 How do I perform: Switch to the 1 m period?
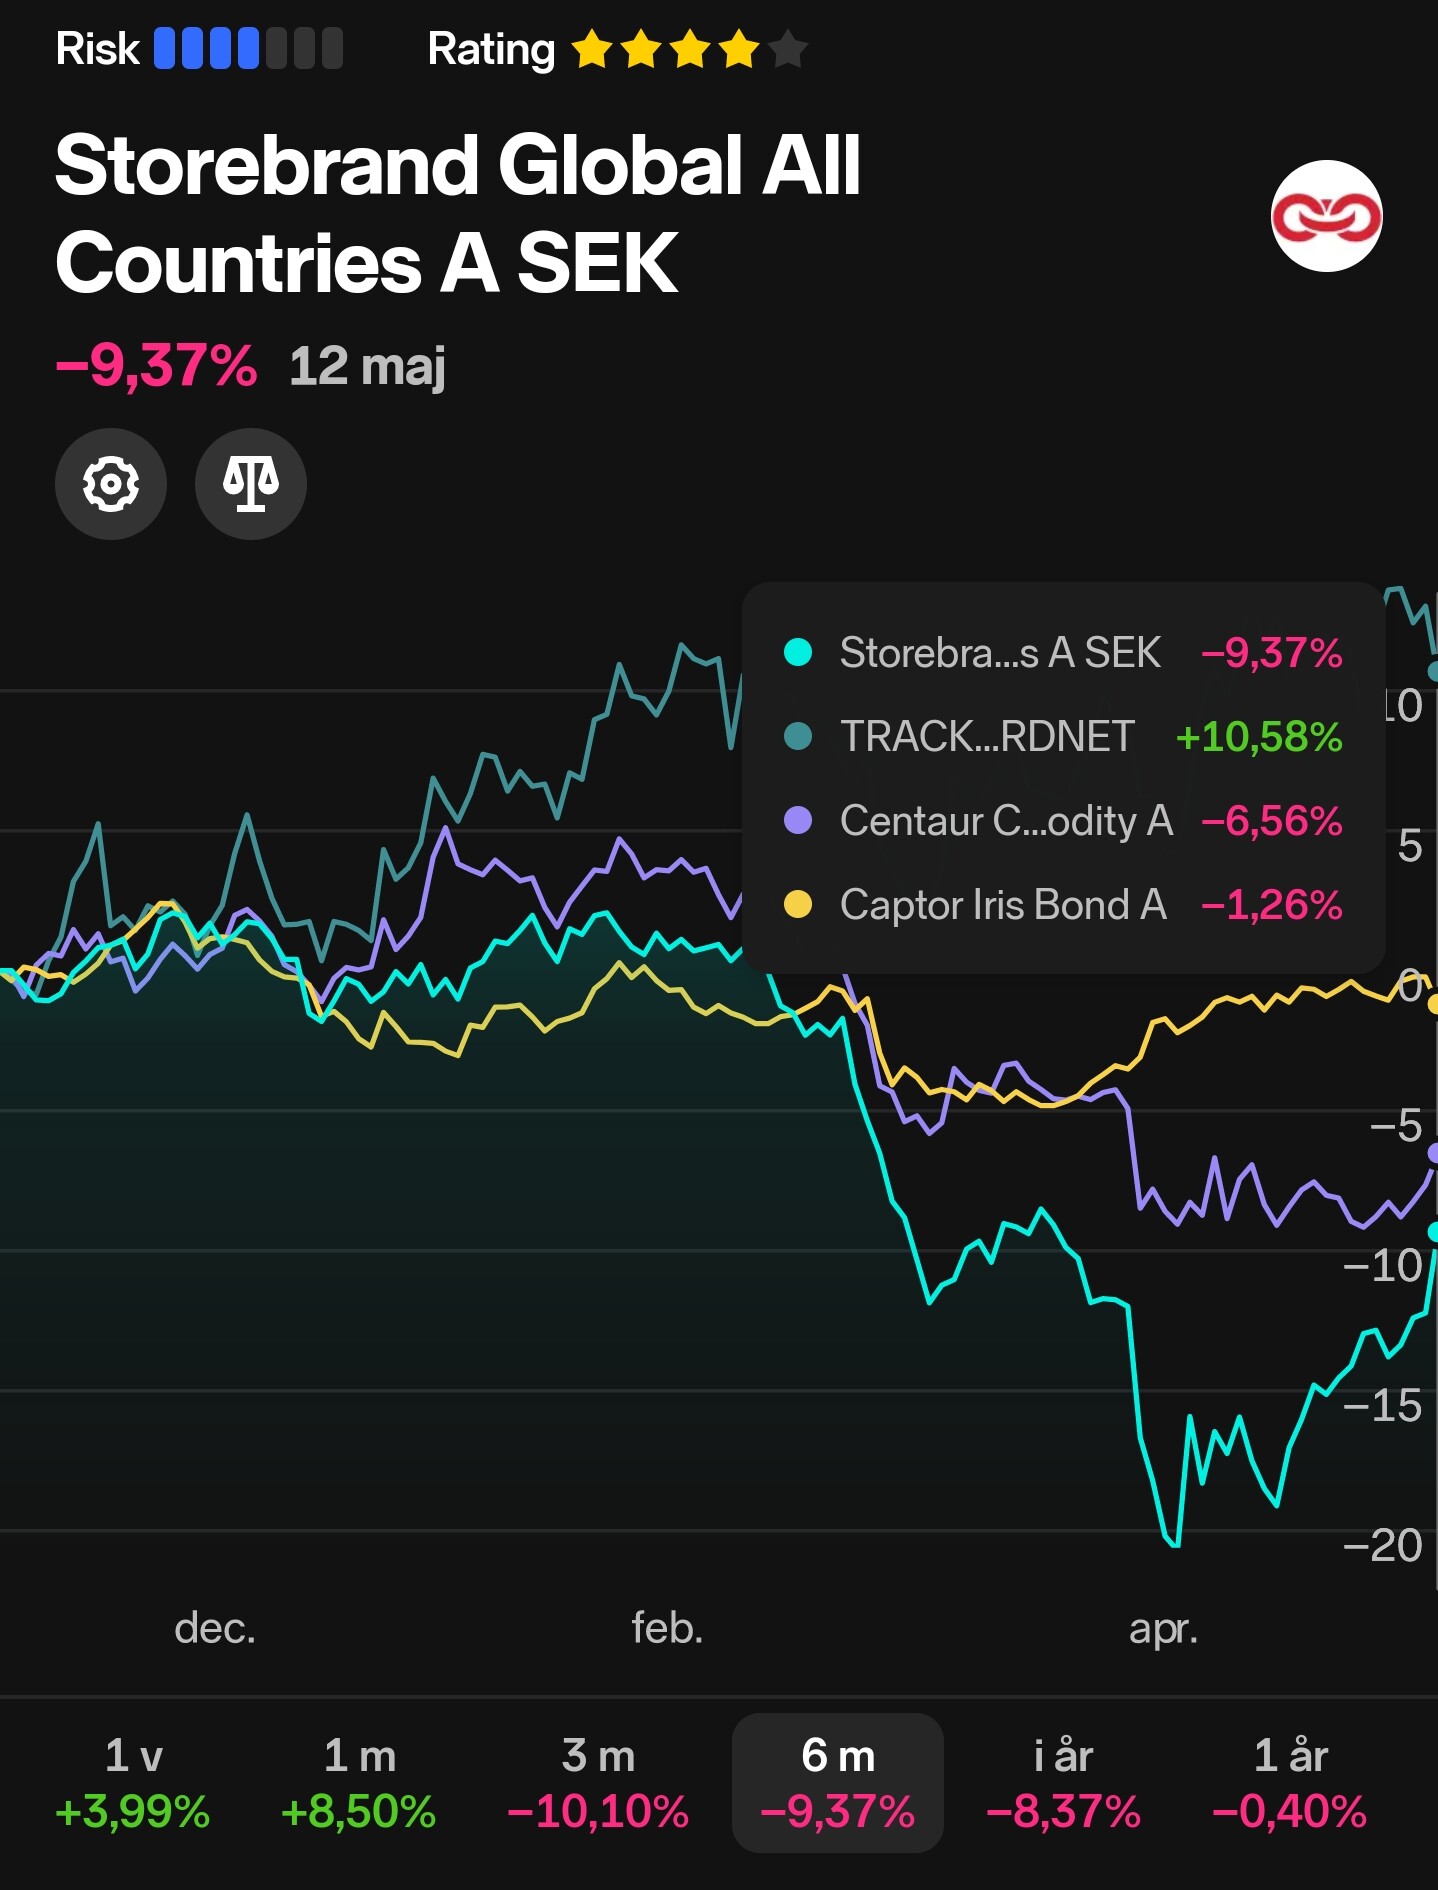click(359, 1782)
